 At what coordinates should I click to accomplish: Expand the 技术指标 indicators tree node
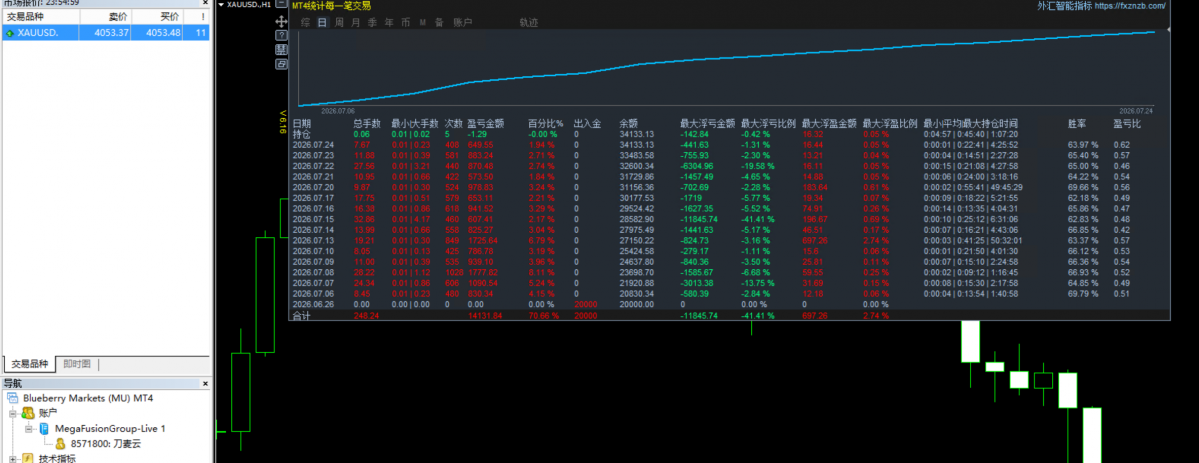click(13, 458)
